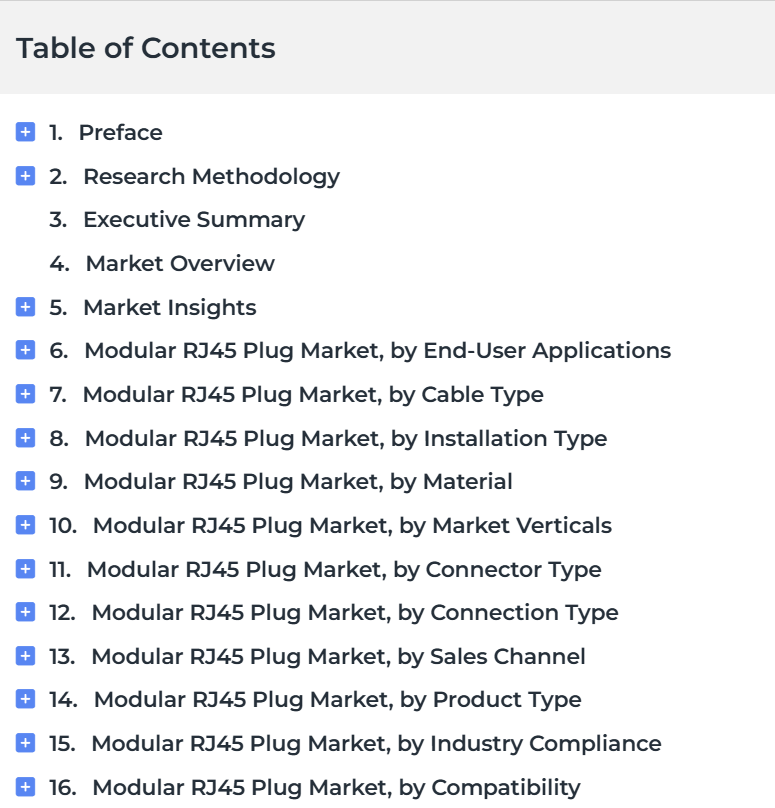Select the Preface chapter title

[121, 132]
